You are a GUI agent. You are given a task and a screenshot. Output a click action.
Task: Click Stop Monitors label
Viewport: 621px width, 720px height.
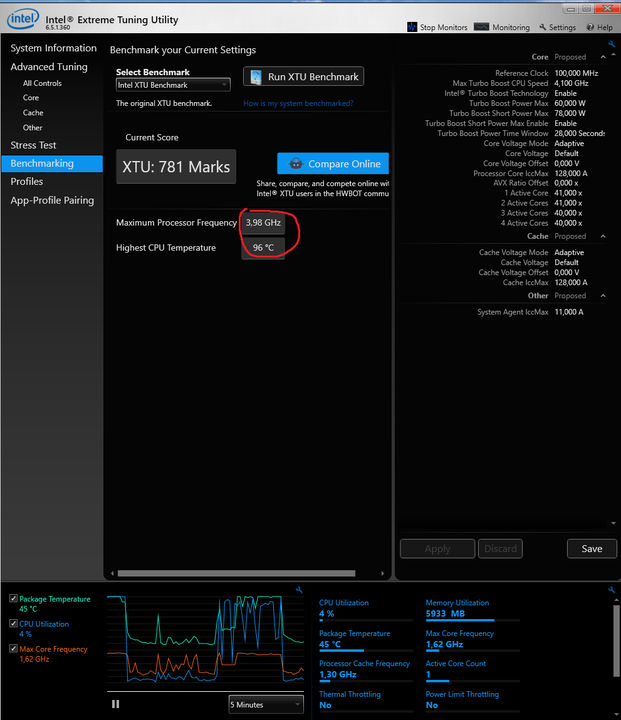[443, 28]
